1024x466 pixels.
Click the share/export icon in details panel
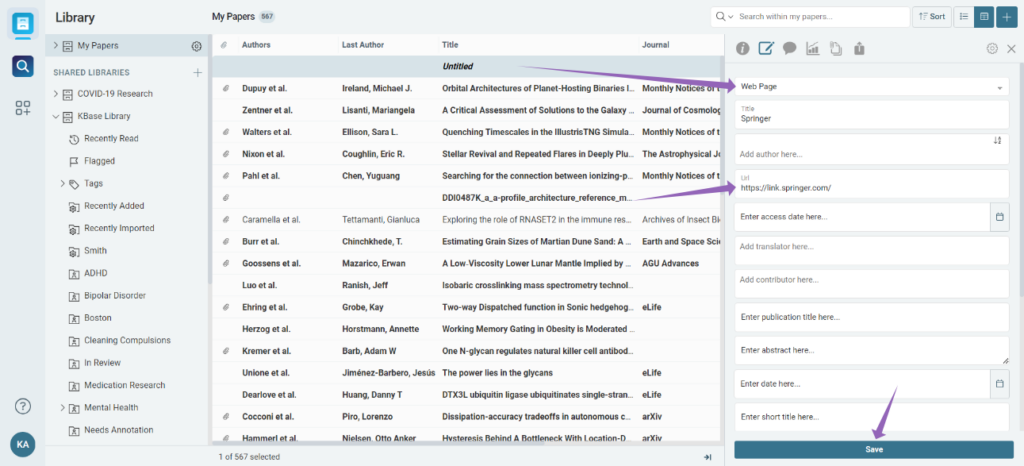859,48
